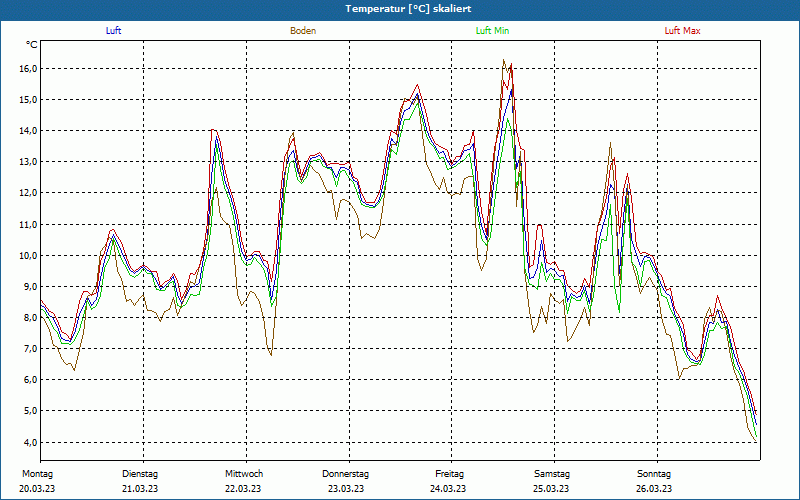800x500 pixels.
Task: Click the '10,0' y-axis value
Action: pyautogui.click(x=29, y=256)
